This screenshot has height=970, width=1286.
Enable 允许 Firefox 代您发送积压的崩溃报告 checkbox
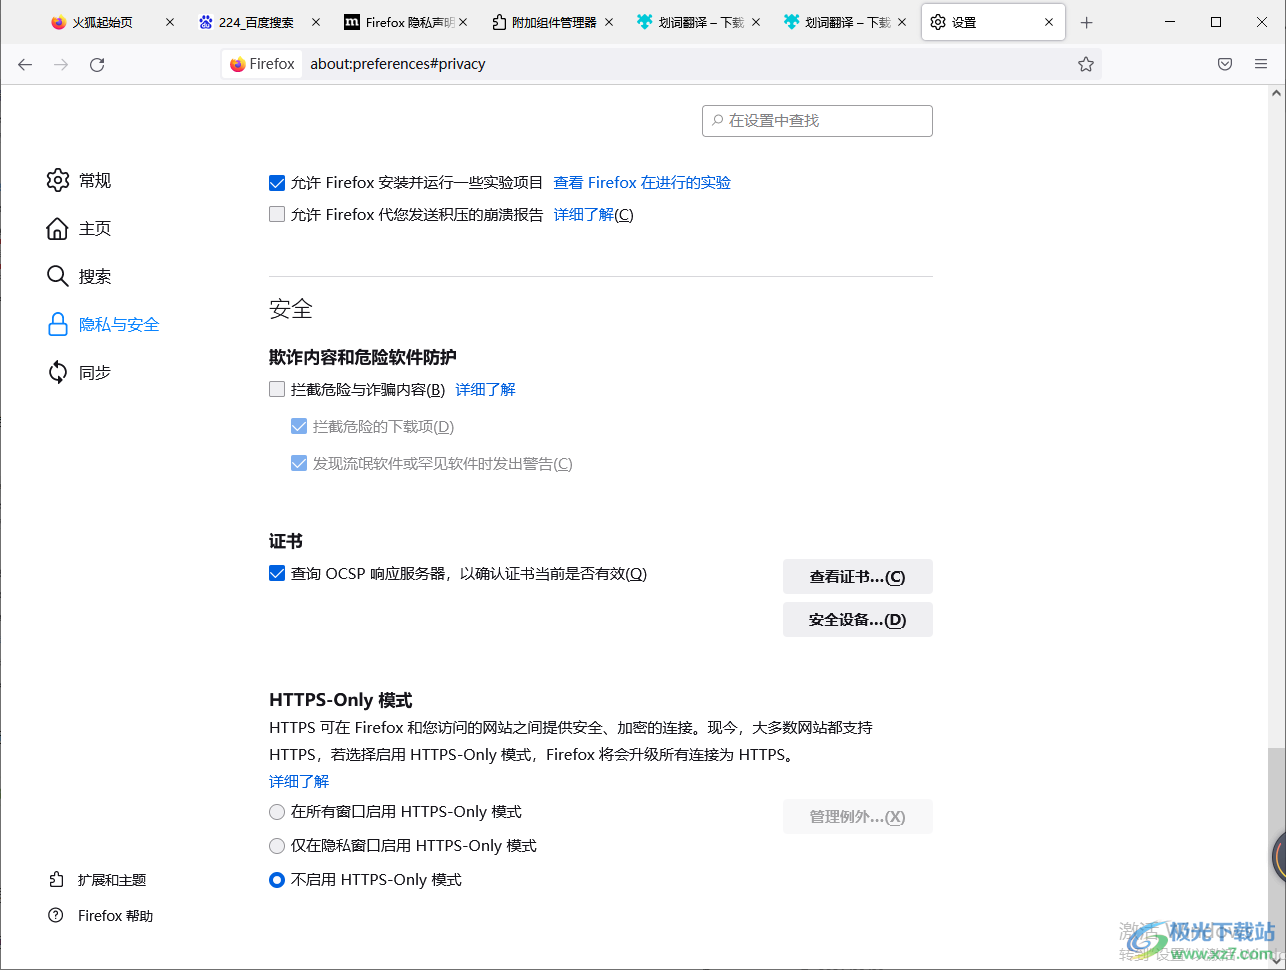click(277, 214)
